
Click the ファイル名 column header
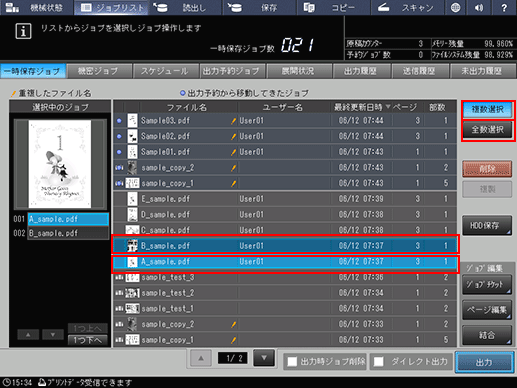point(187,107)
